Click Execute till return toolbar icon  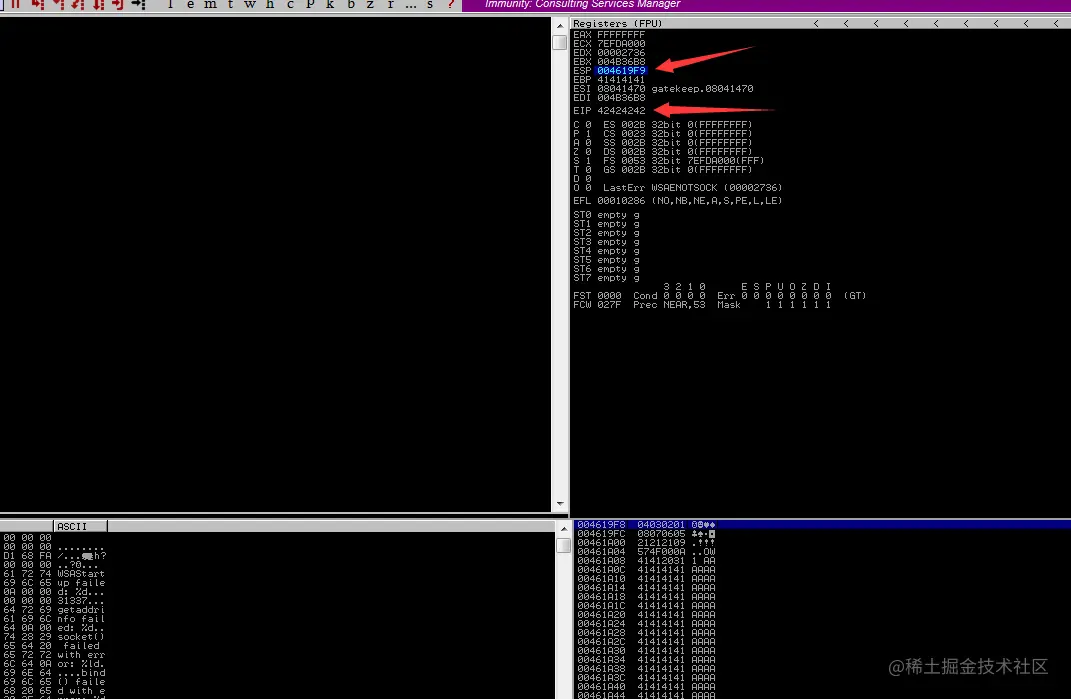[x=118, y=4]
